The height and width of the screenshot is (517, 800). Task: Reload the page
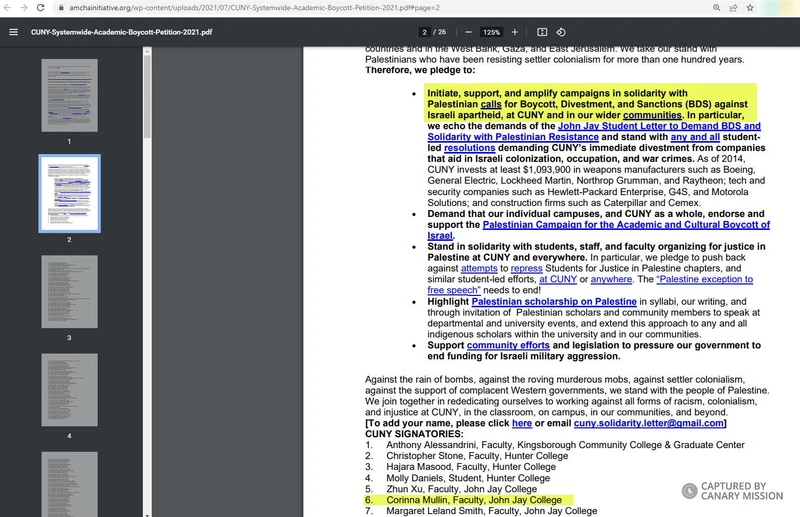point(41,8)
